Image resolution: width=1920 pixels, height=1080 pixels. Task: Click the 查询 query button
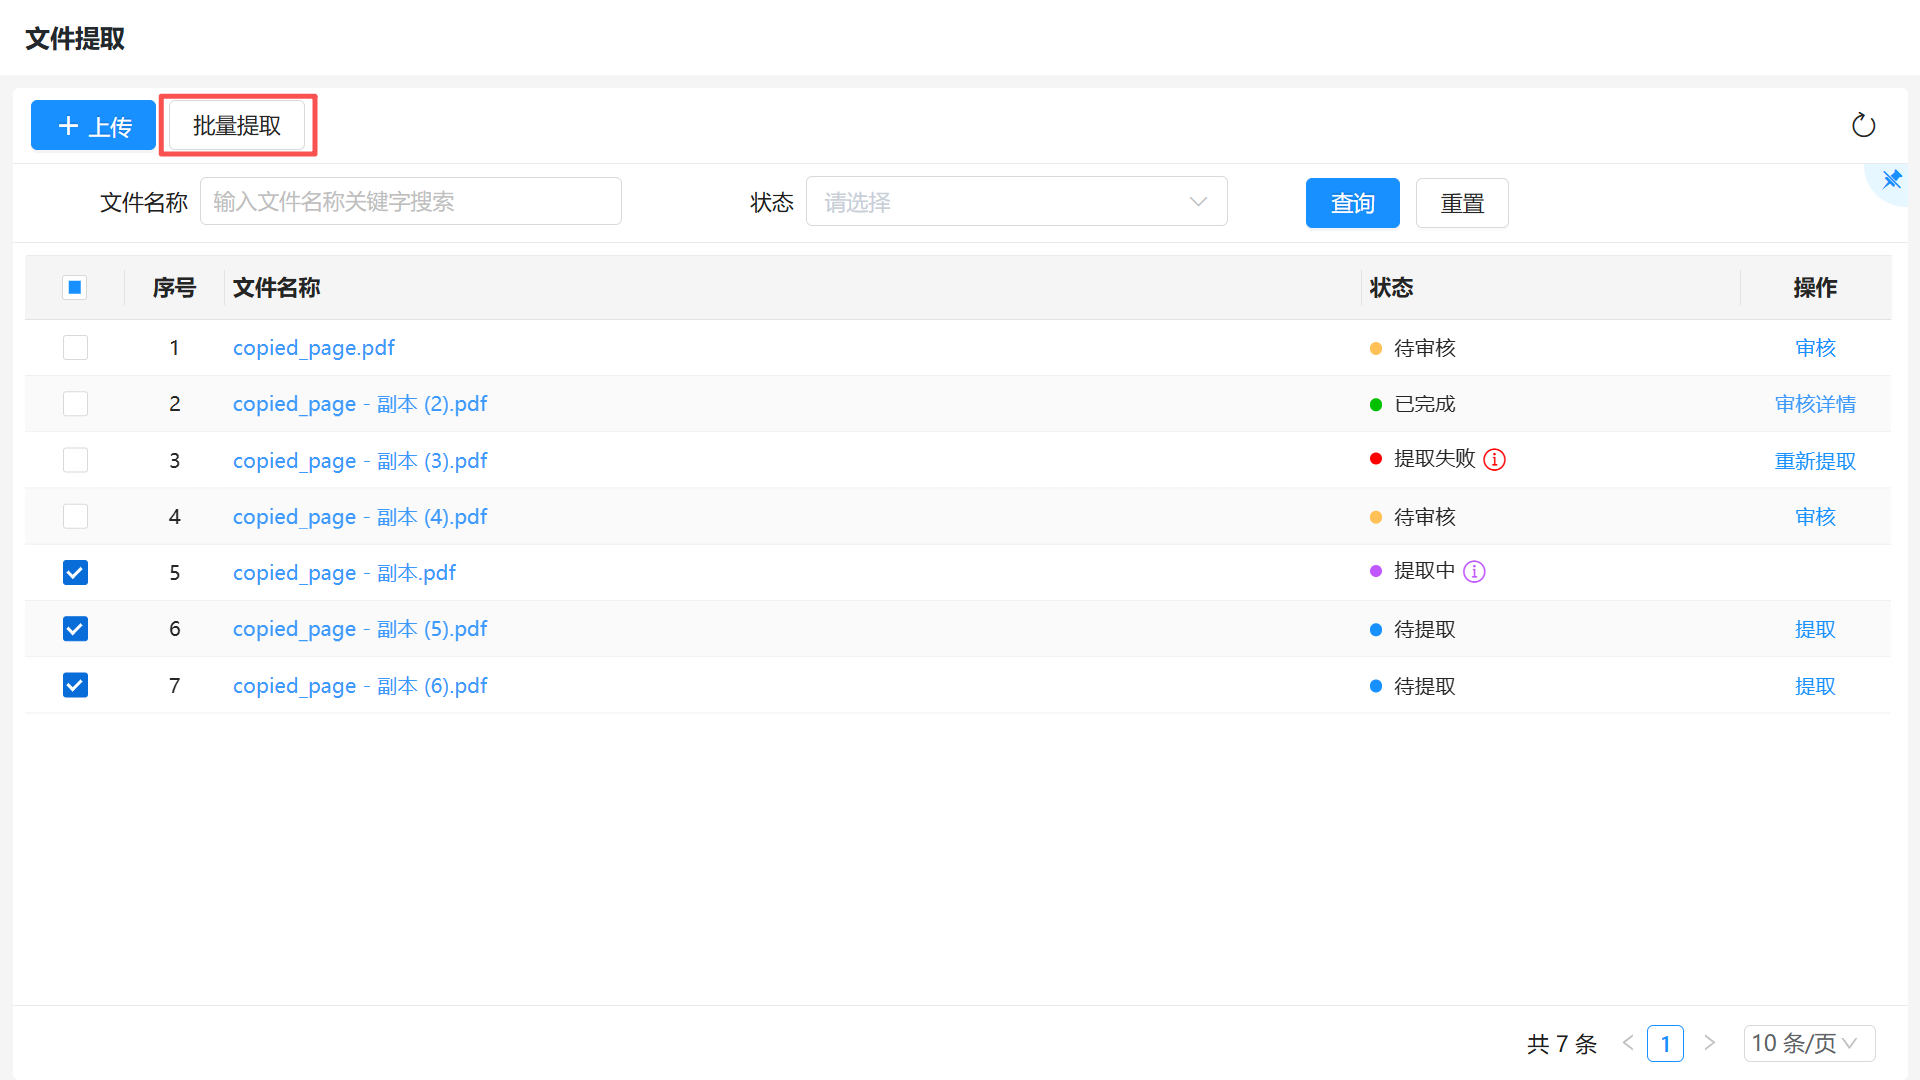(x=1352, y=203)
